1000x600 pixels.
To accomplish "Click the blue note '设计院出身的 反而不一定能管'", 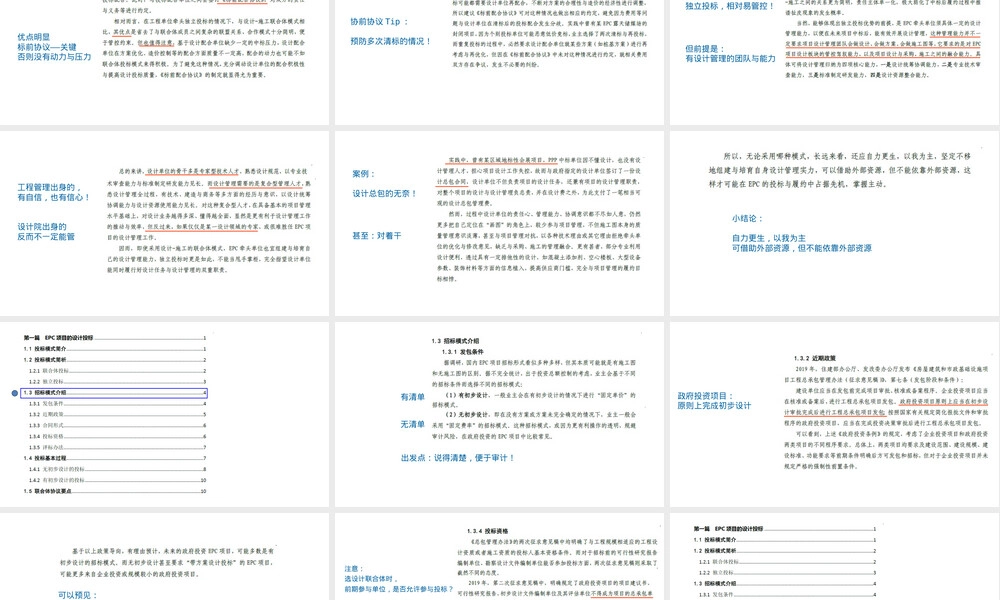I will click(x=46, y=231).
